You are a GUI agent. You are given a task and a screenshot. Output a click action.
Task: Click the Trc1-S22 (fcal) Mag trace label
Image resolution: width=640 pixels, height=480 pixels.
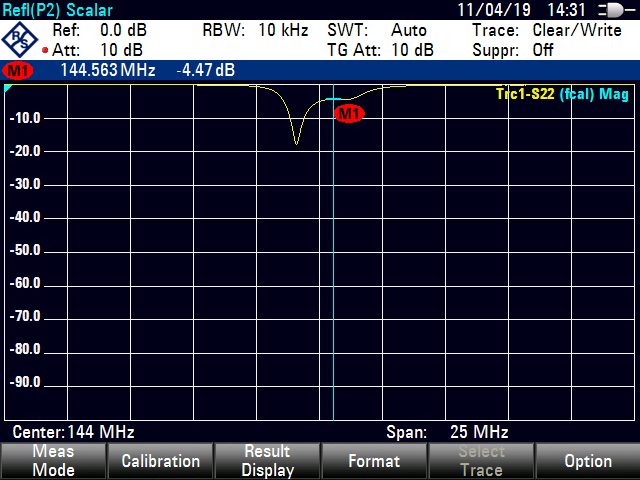[x=561, y=94]
